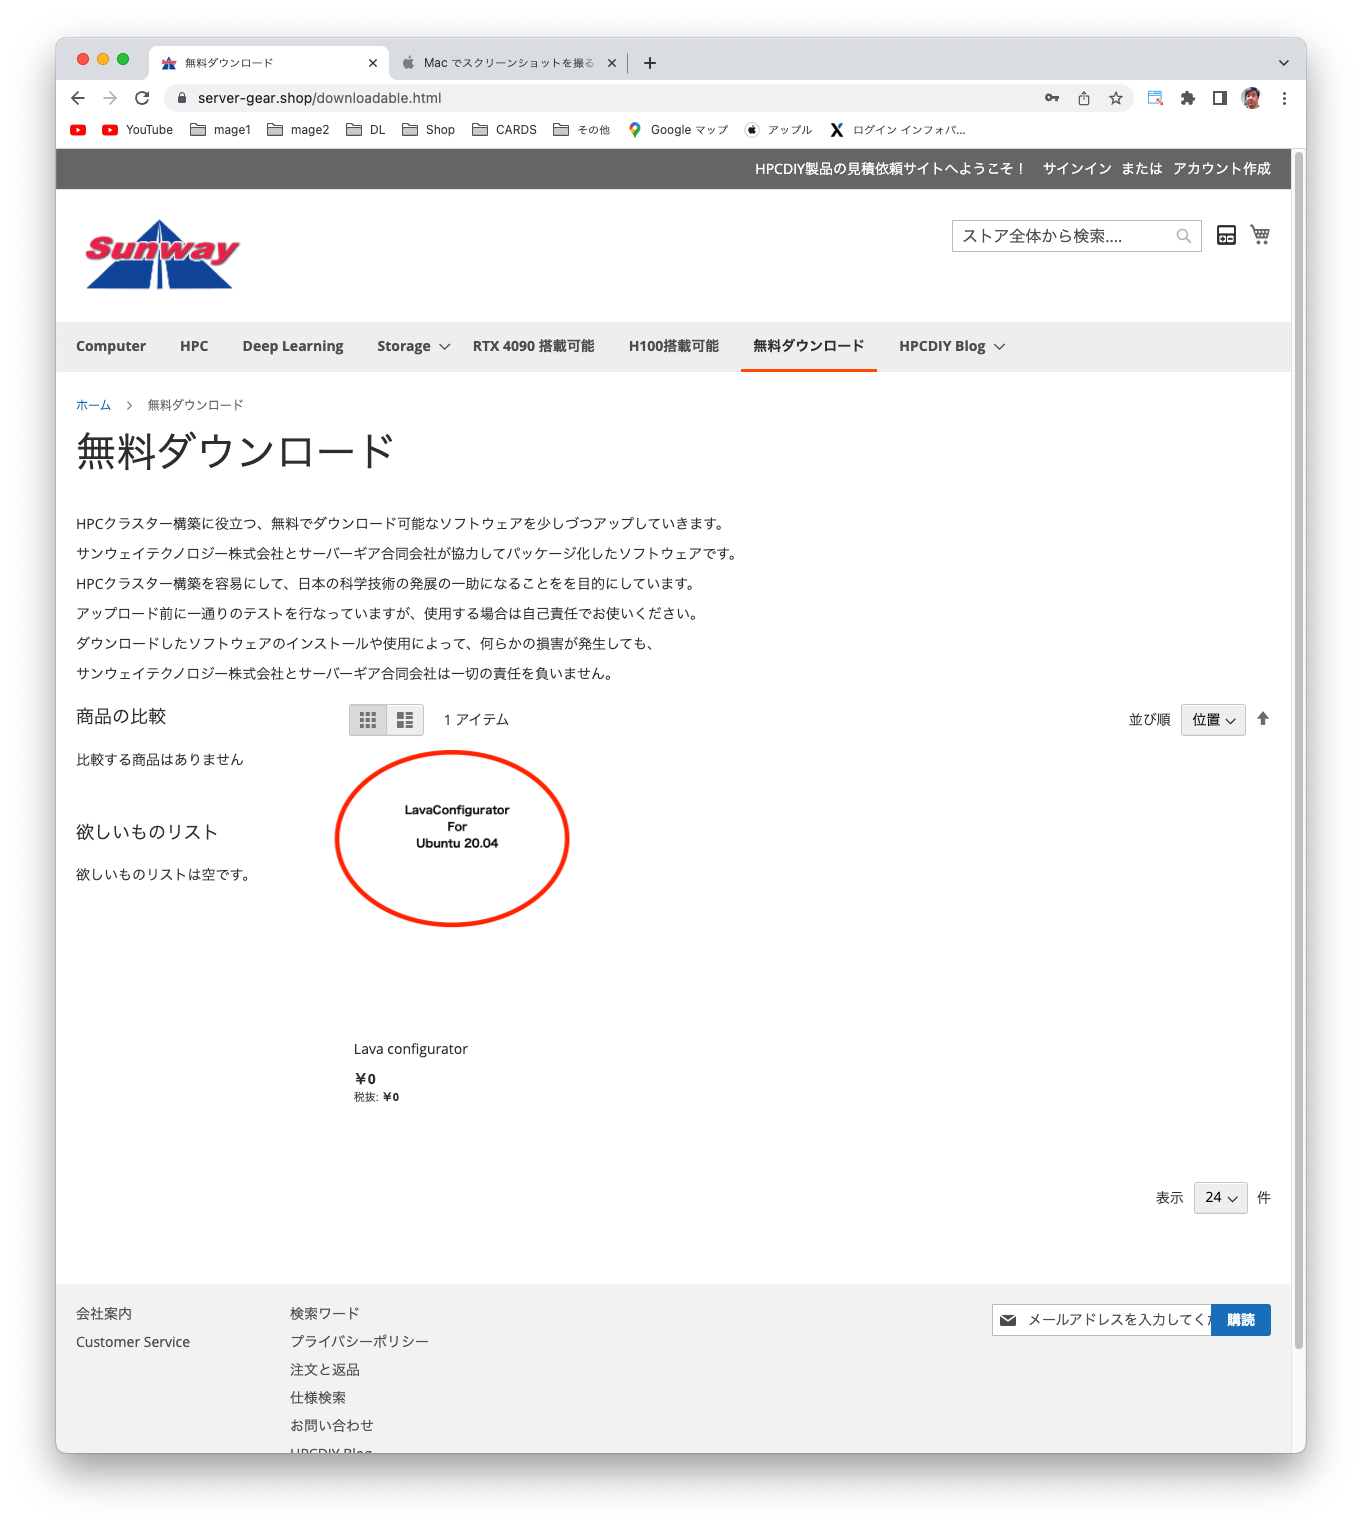Open the Customer Service footer link
The image size is (1362, 1527).
click(x=133, y=1342)
